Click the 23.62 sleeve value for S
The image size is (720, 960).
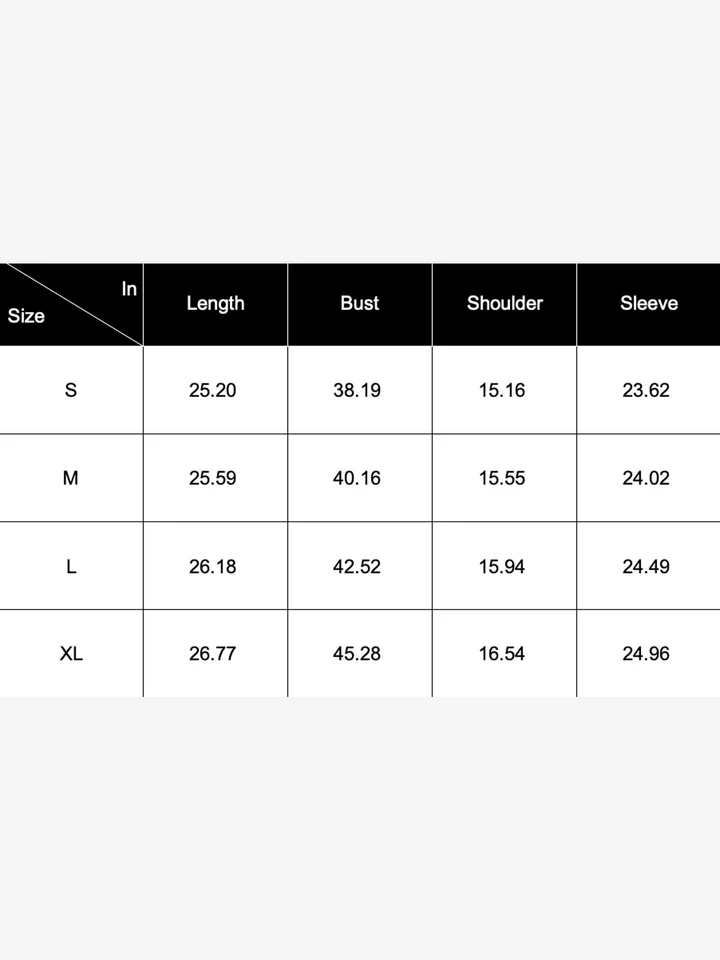646,390
